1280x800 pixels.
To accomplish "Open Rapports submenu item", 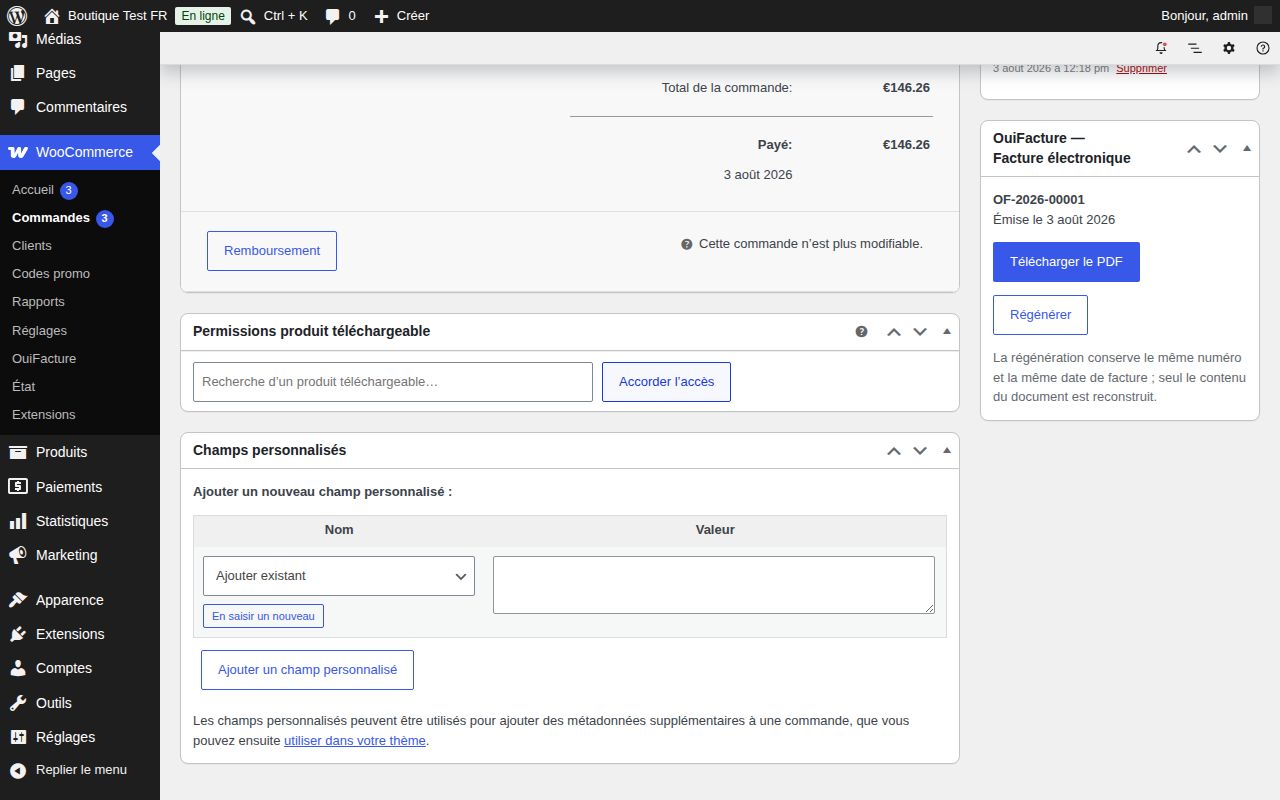I will pos(38,302).
